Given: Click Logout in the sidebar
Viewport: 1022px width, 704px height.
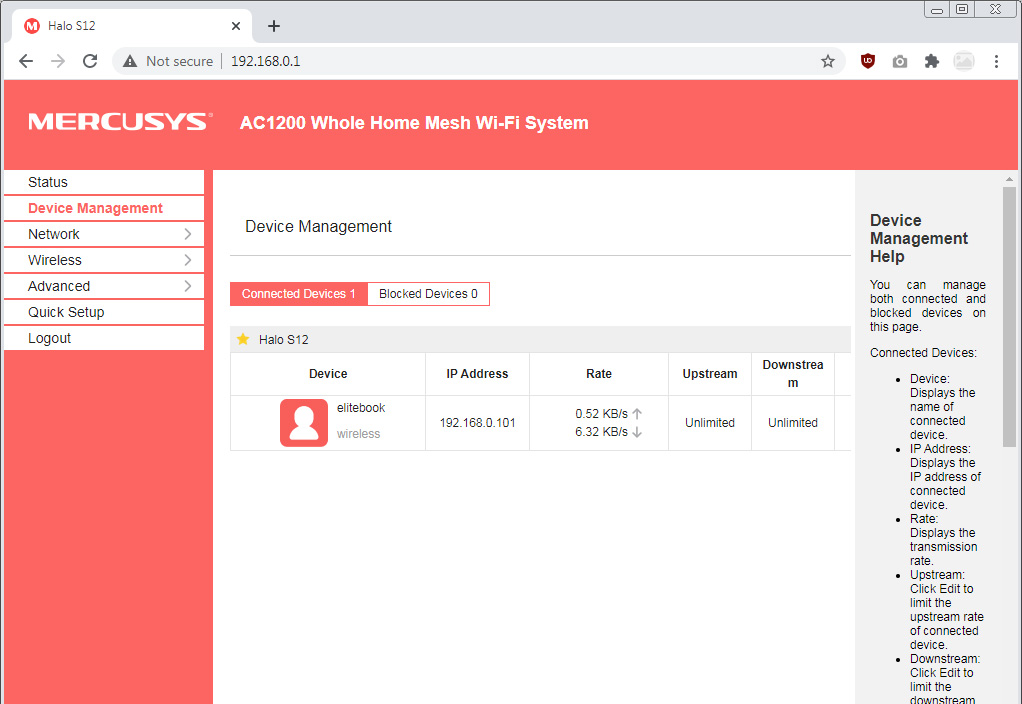Looking at the screenshot, I should [x=104, y=338].
